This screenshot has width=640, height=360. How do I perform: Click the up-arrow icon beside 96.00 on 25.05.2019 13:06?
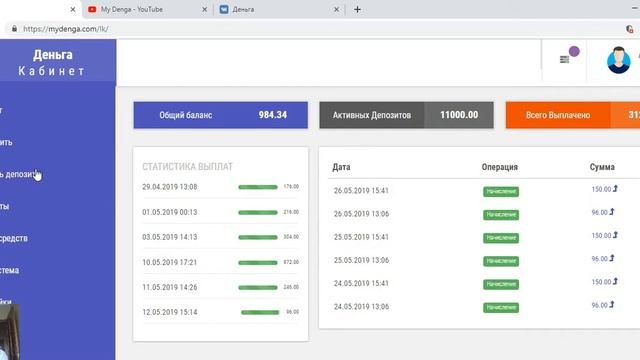point(612,258)
